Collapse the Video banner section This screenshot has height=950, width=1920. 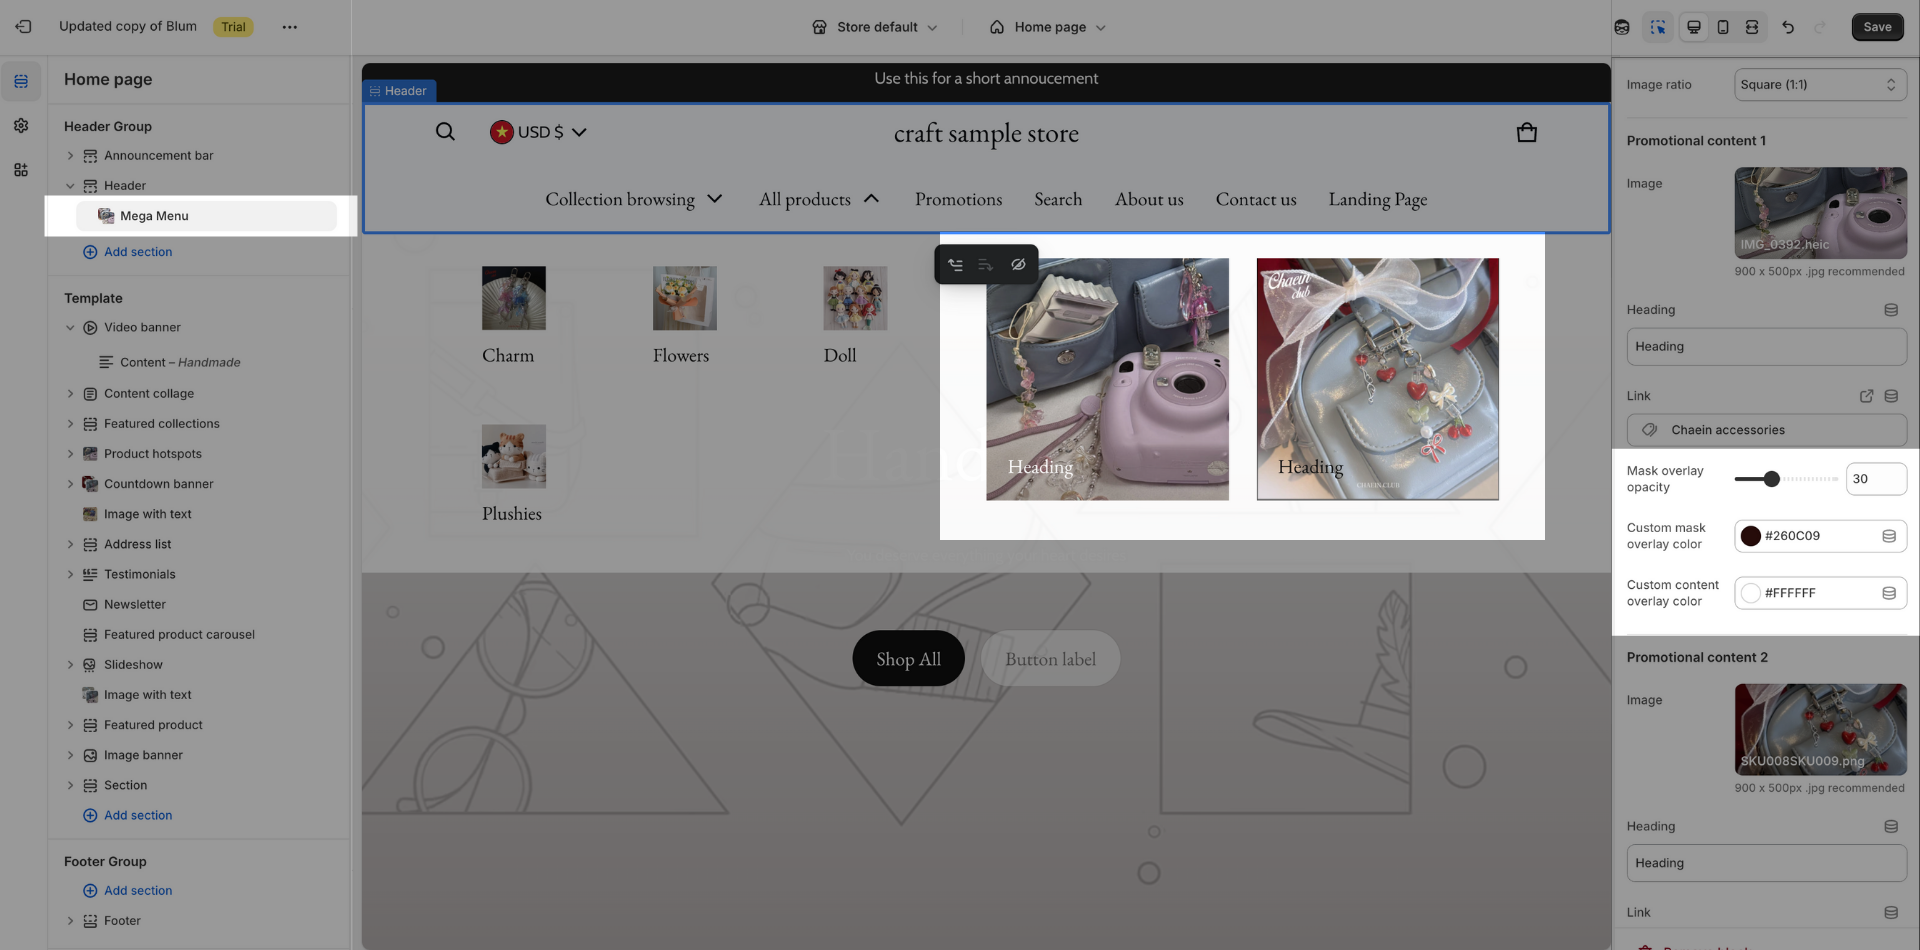71,328
